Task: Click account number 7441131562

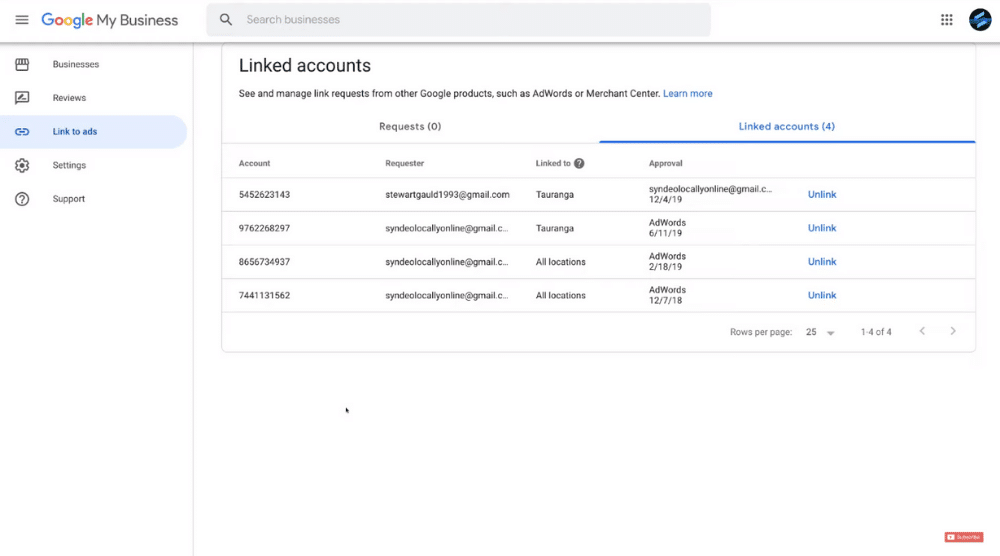Action: pos(264,295)
